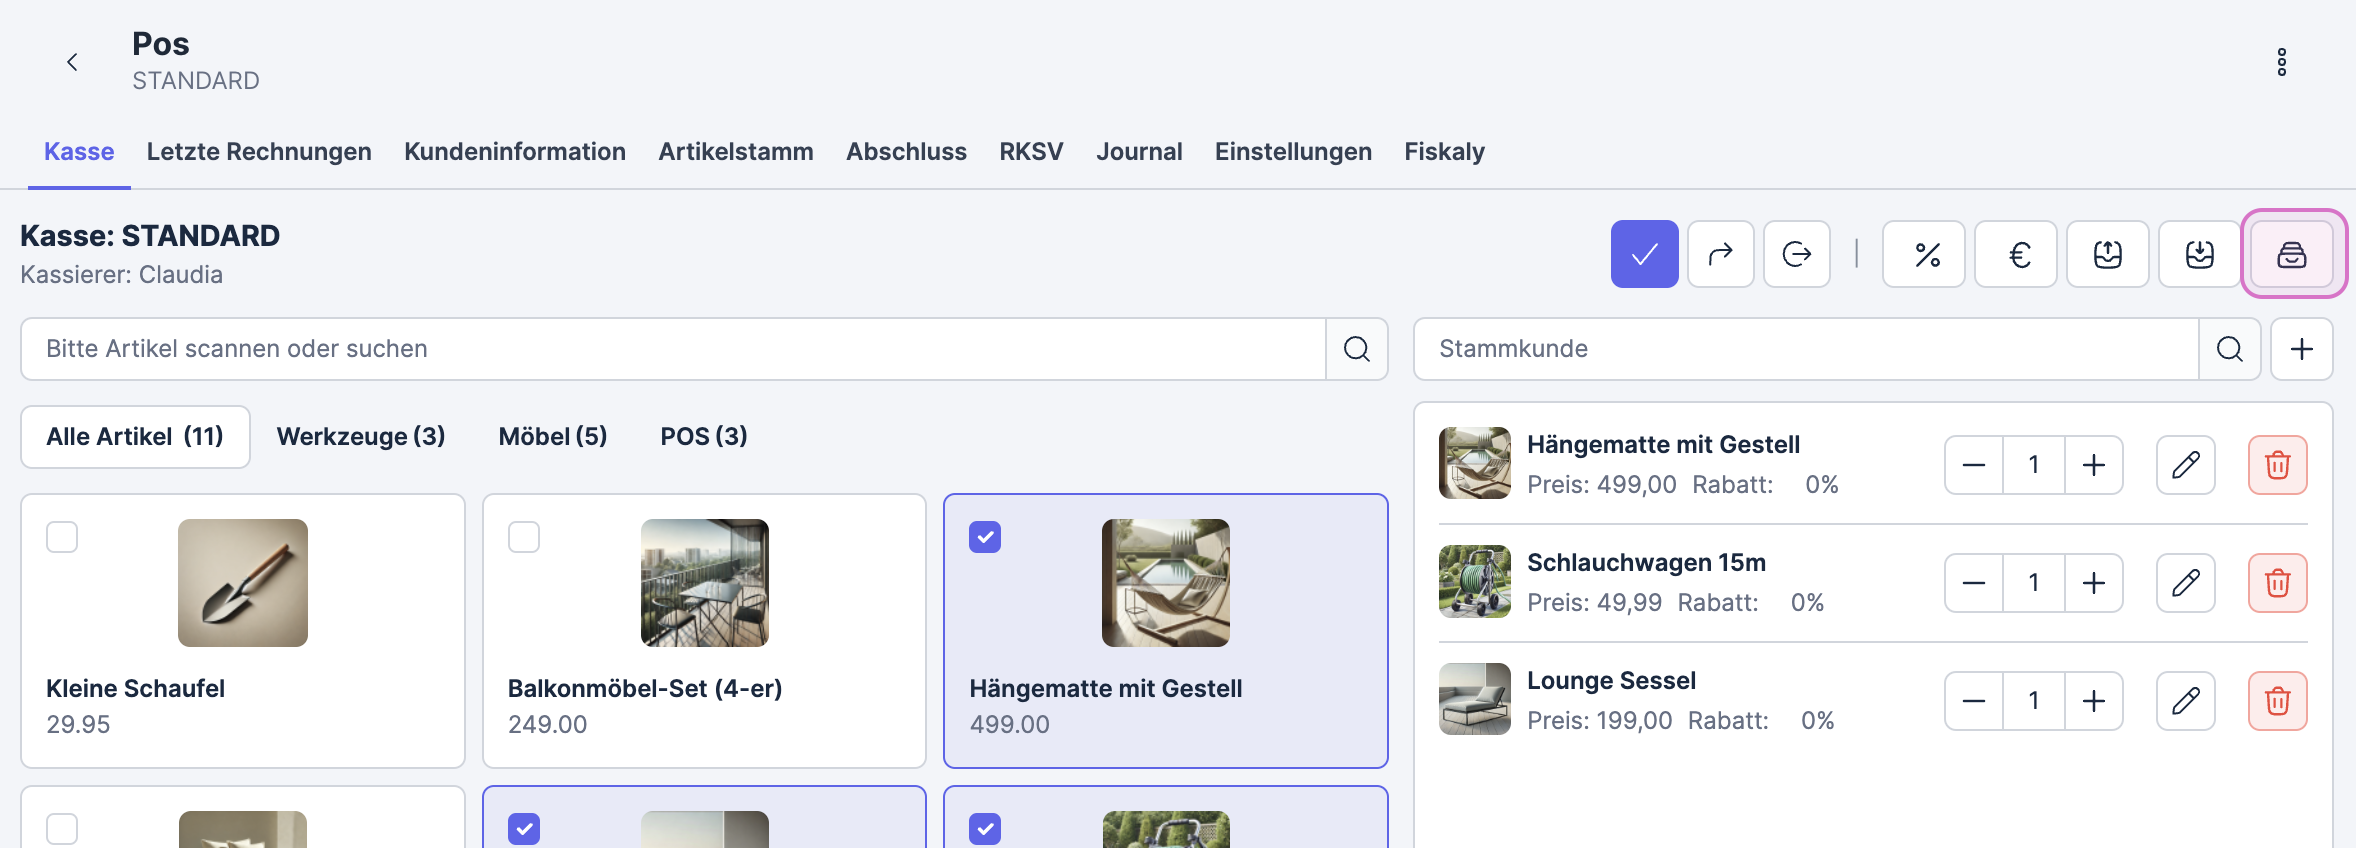Filter articles by Werkzeuge (3)
This screenshot has width=2356, height=848.
(x=361, y=437)
